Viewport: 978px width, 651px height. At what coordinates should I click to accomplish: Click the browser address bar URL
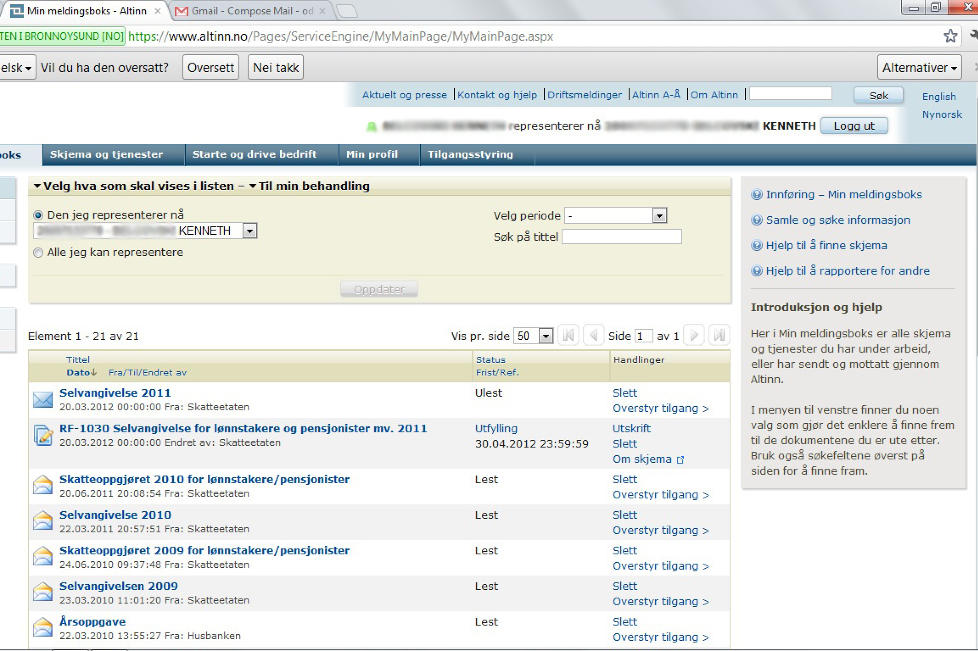(341, 36)
